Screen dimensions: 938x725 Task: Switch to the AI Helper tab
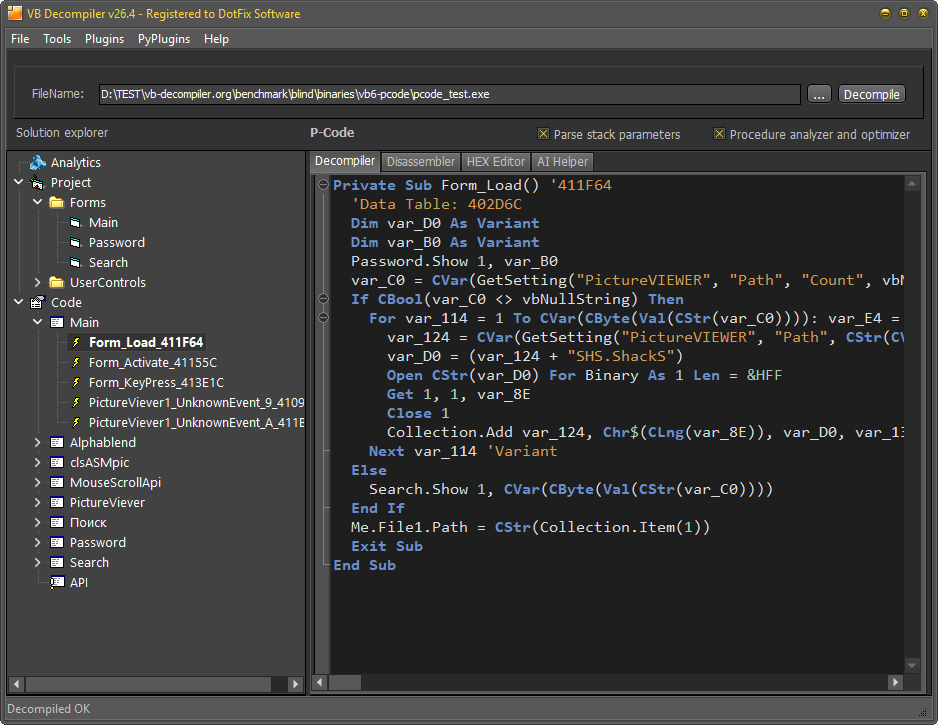pos(562,162)
